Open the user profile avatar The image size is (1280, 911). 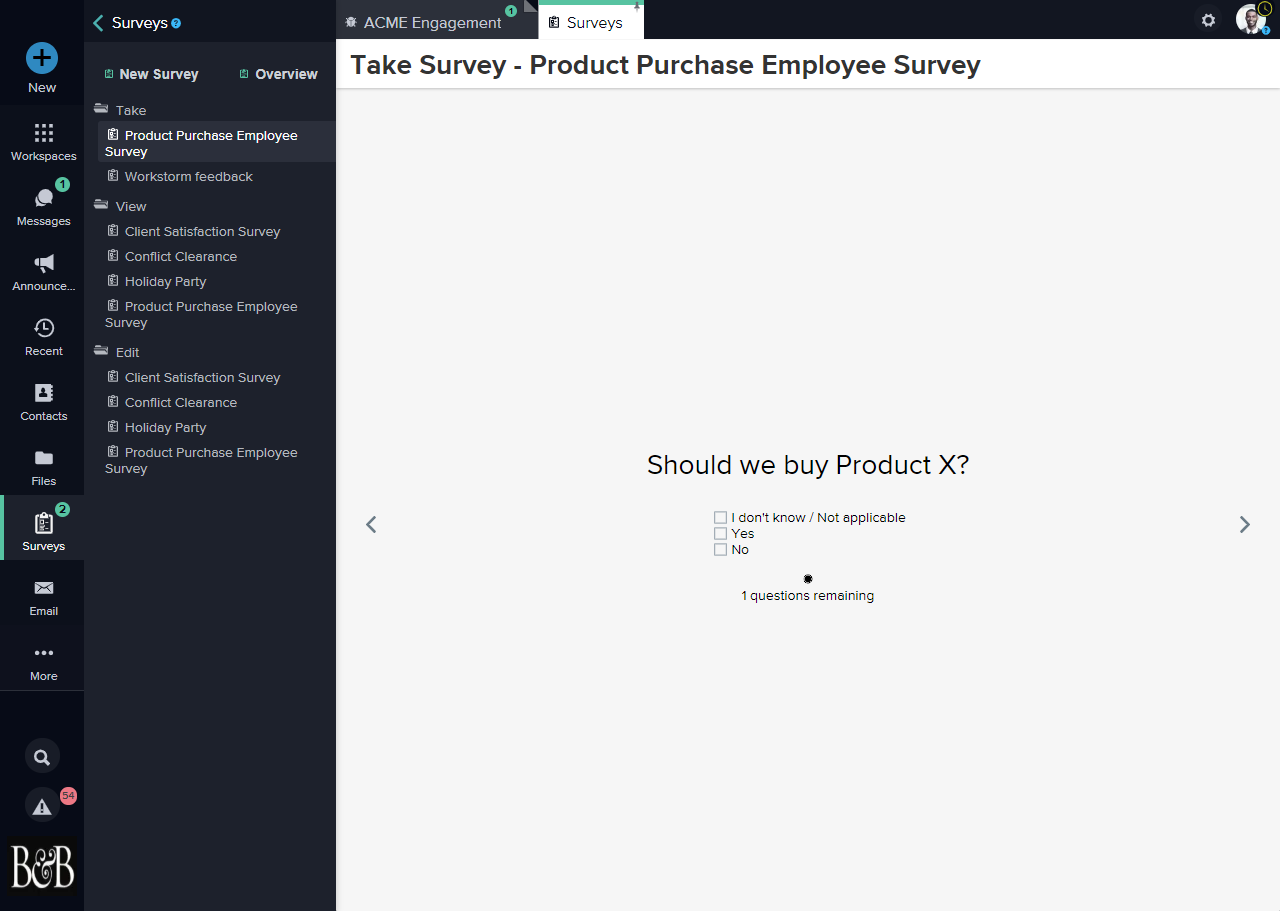point(1251,19)
